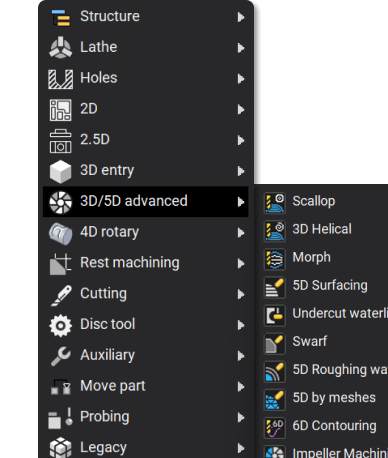The image size is (388, 458).
Task: Open the Disc tool menu entry
Action: [146, 325]
